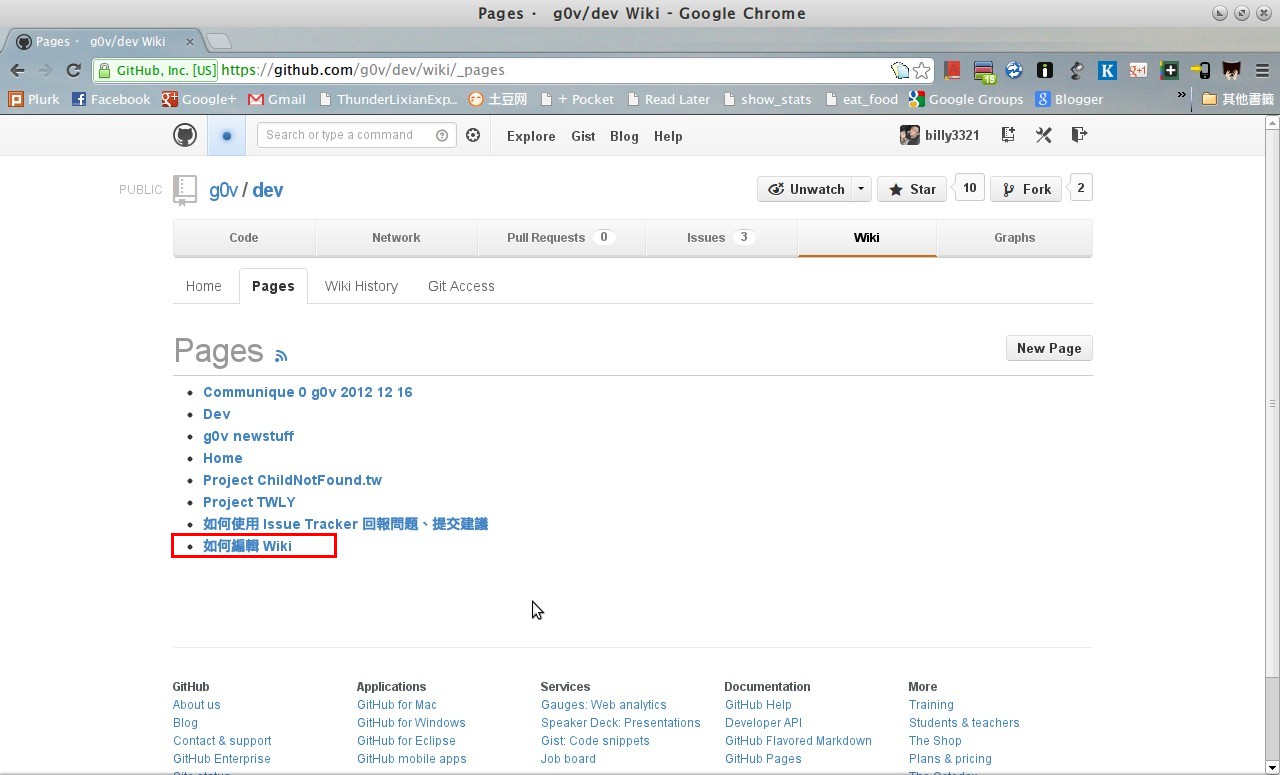The image size is (1280, 775).
Task: Bookmark this page with star icon
Action: click(x=922, y=70)
